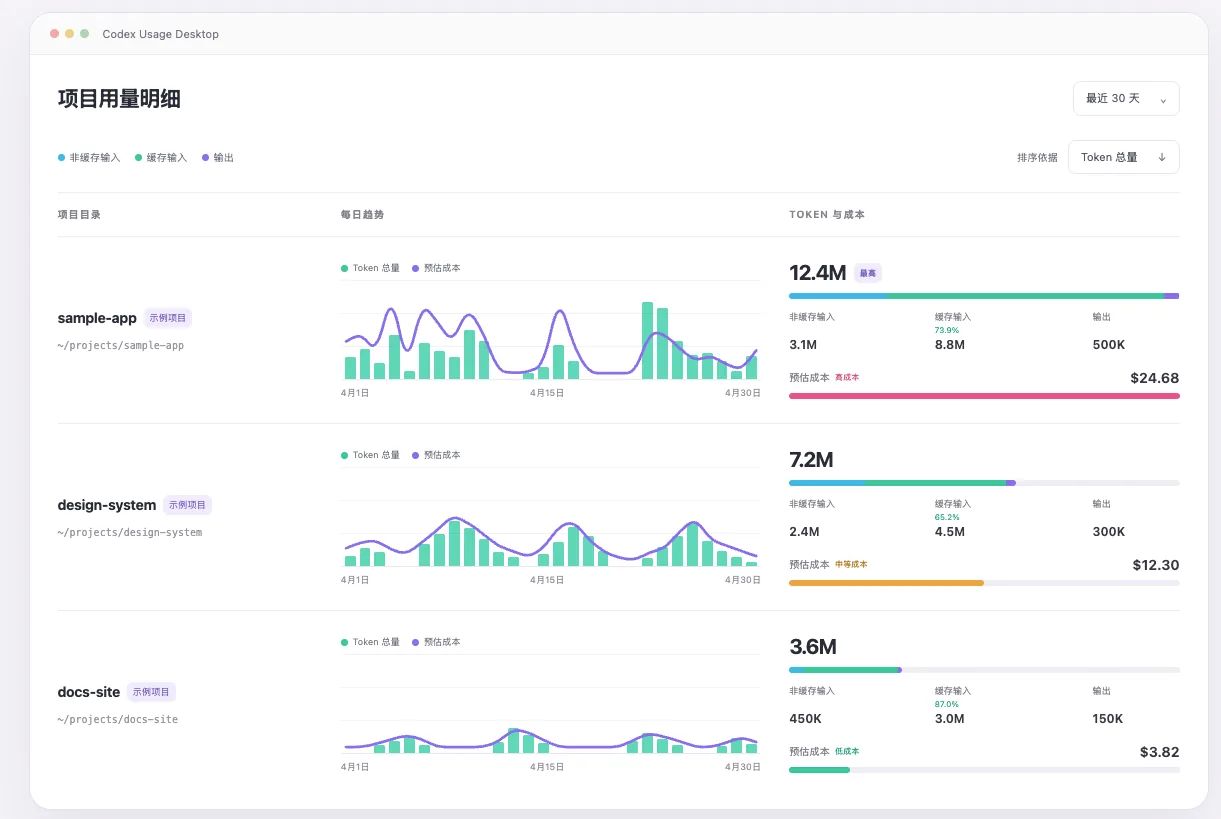Click the 最高 badge next to 12.4M
The height and width of the screenshot is (819, 1221).
pos(868,273)
